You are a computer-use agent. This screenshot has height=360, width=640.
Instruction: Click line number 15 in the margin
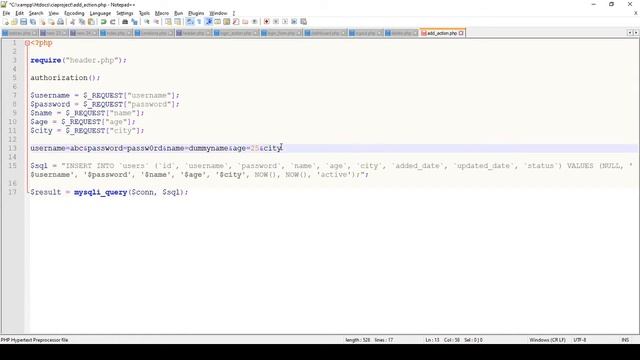(12, 166)
